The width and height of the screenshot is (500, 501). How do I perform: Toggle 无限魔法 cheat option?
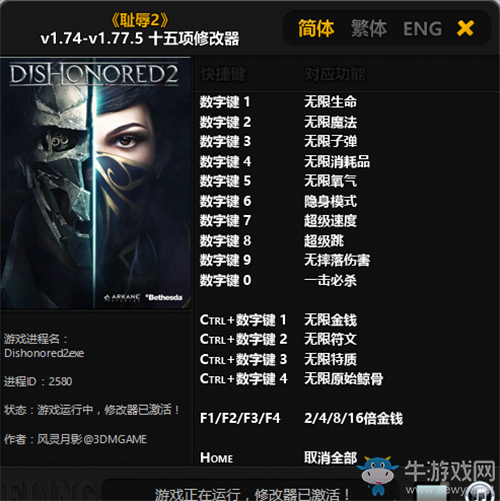click(x=330, y=122)
